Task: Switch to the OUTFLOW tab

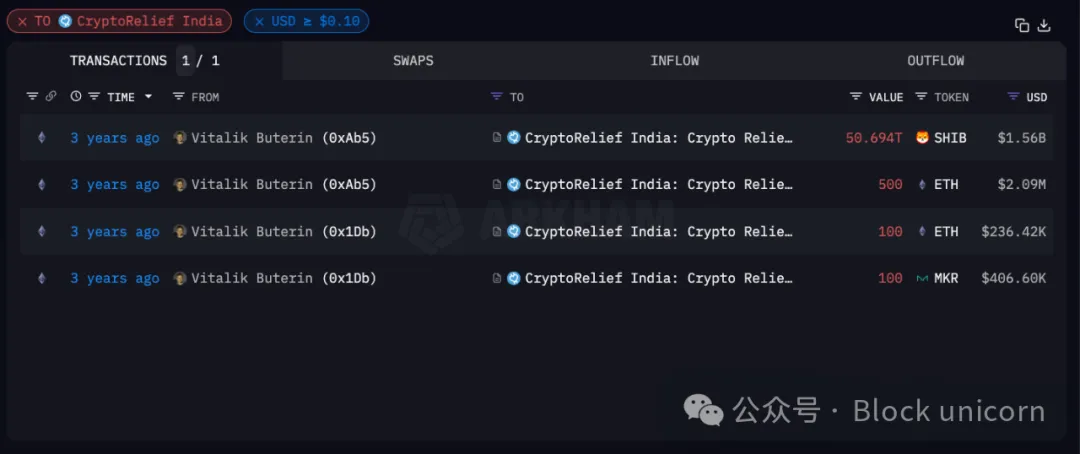Action: click(936, 61)
